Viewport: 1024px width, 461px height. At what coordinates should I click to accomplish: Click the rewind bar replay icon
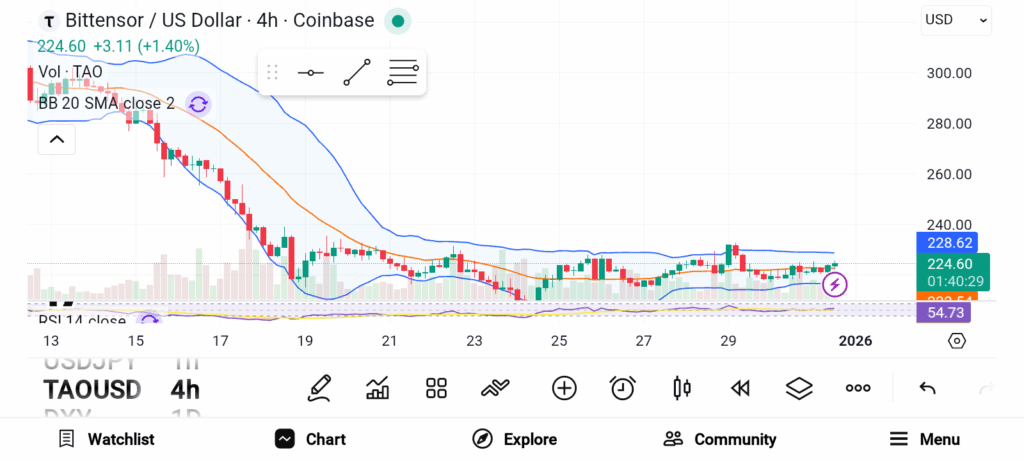click(740, 388)
